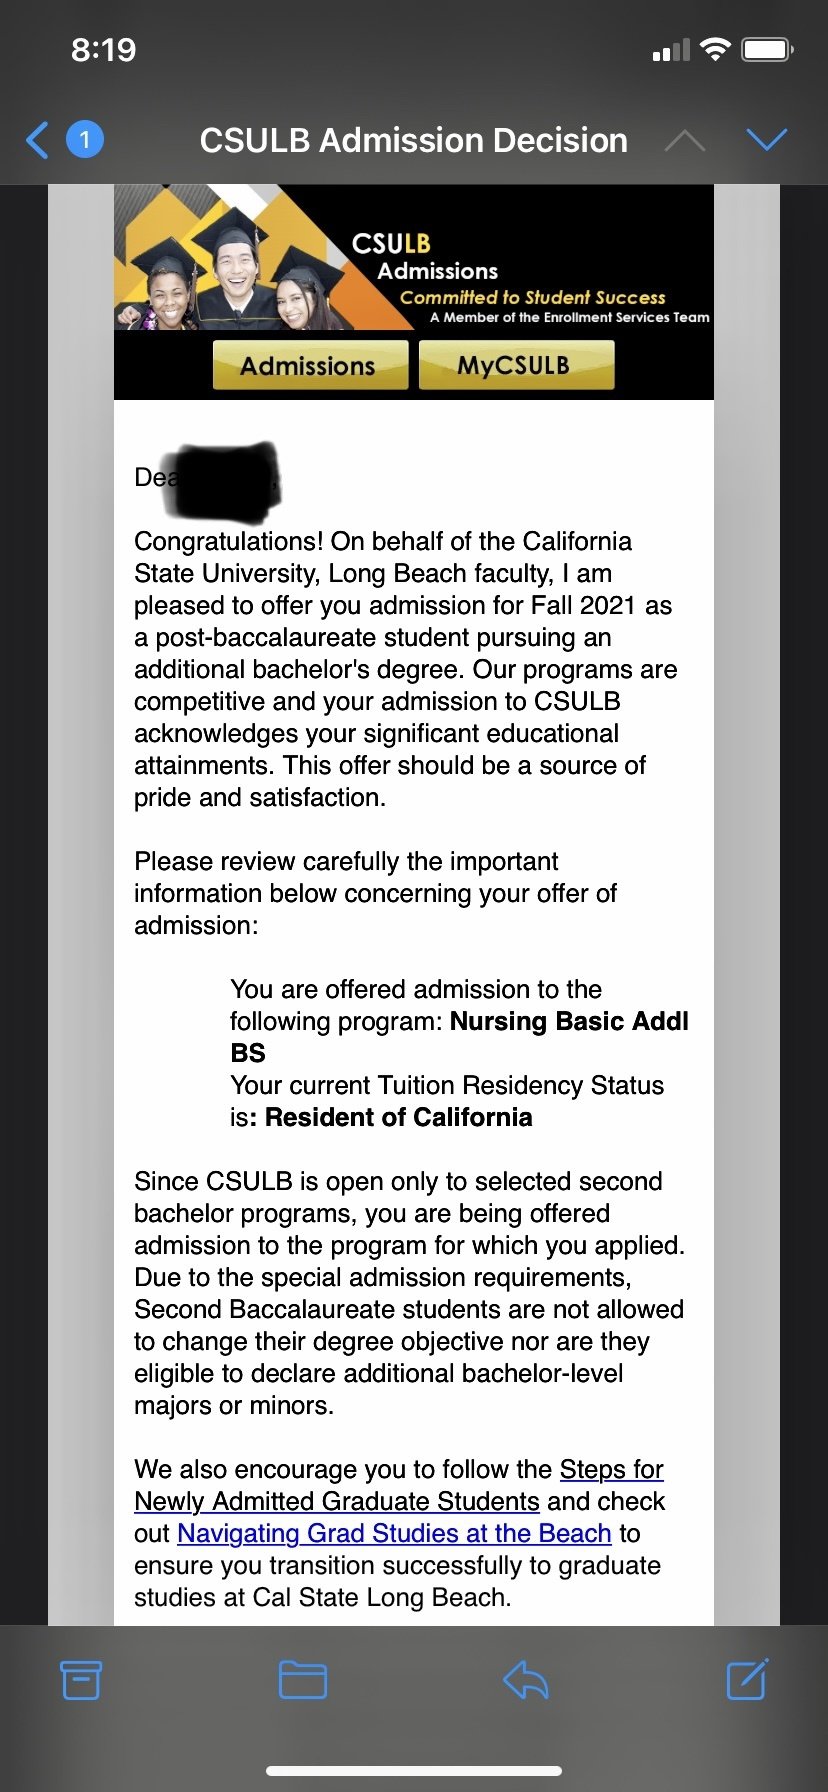
Task: Go to next message with down arrow
Action: [767, 140]
